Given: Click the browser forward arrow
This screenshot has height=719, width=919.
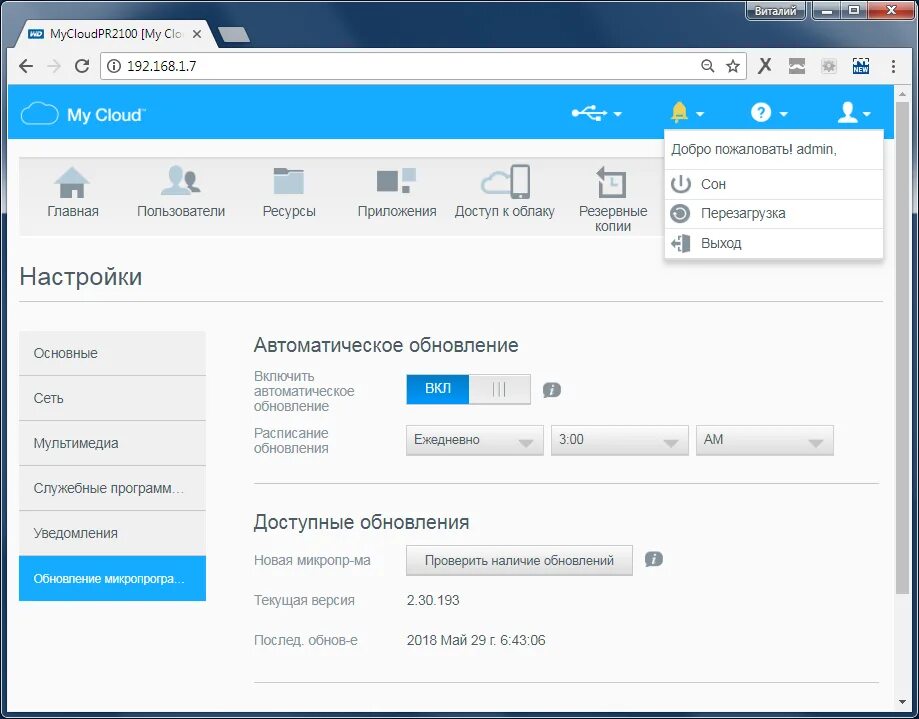Looking at the screenshot, I should [54, 66].
